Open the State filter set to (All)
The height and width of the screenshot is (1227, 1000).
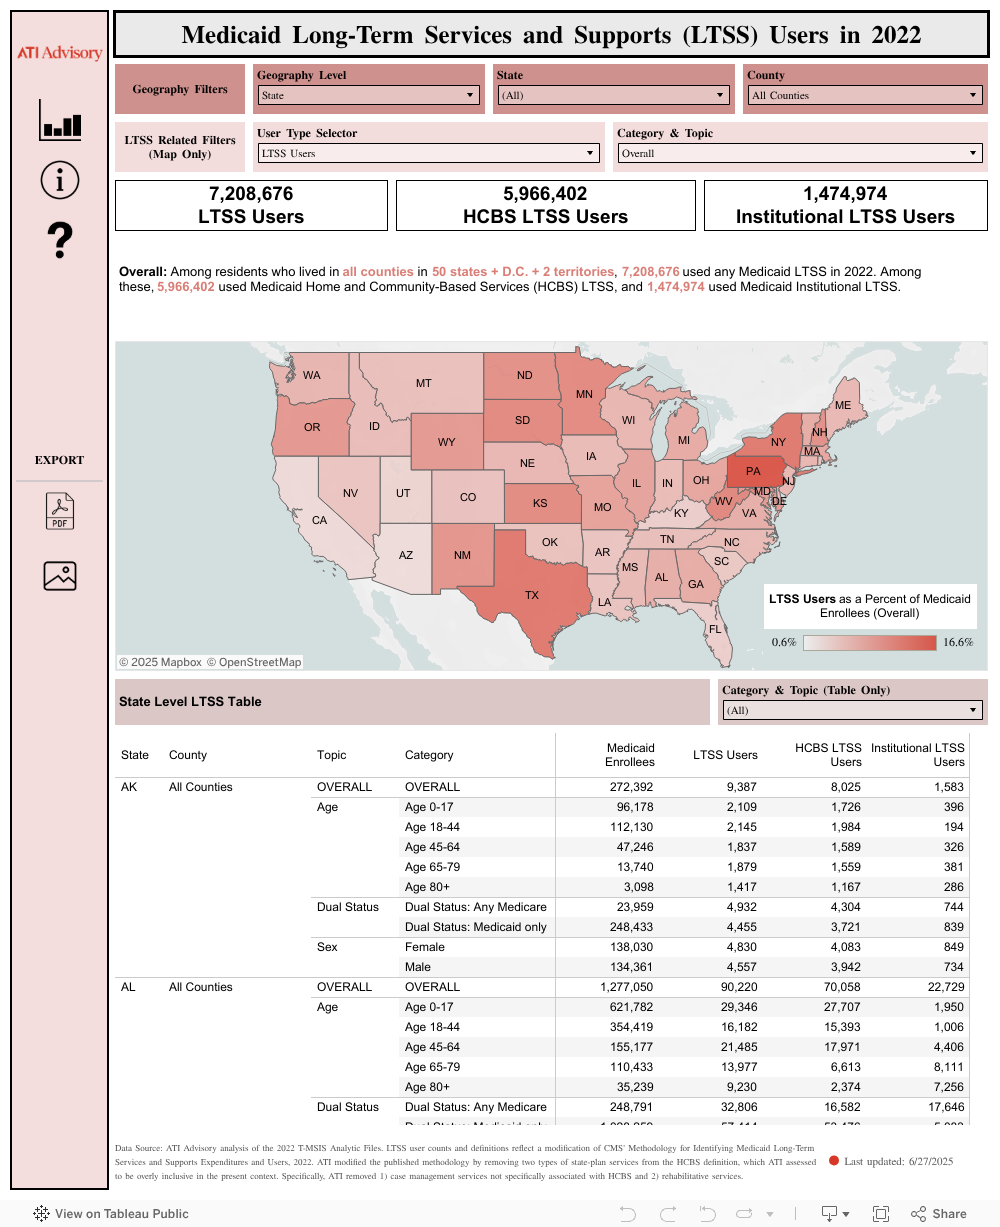click(612, 95)
